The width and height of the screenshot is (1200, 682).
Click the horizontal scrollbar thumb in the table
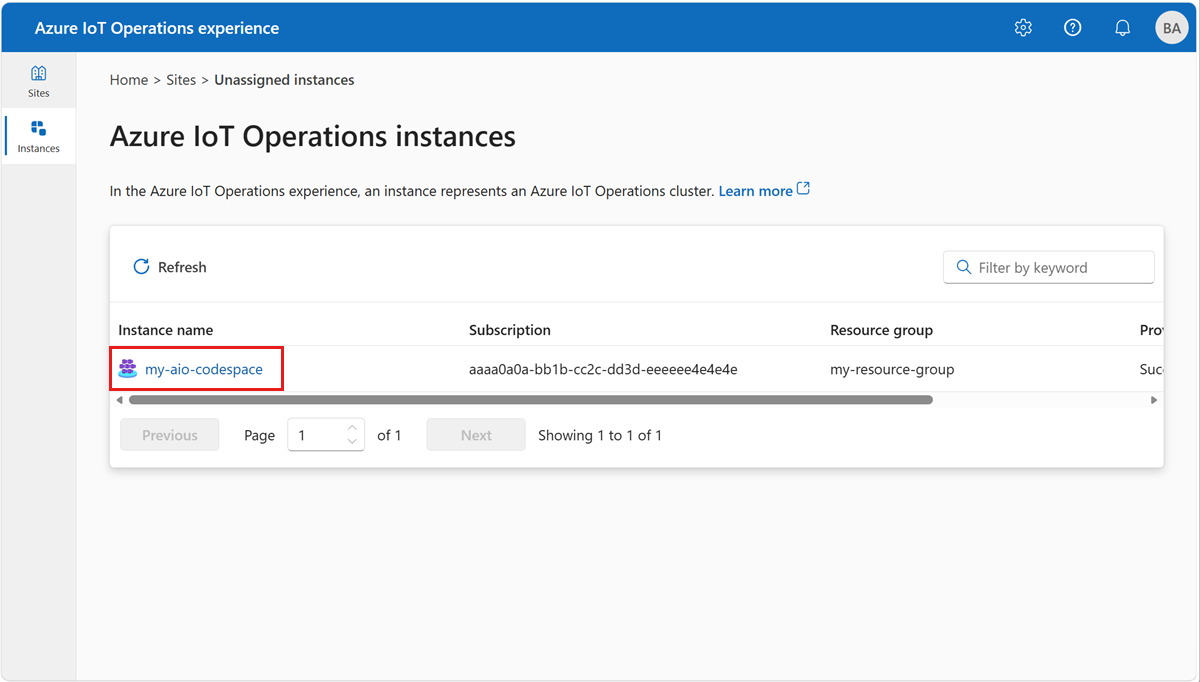point(531,400)
